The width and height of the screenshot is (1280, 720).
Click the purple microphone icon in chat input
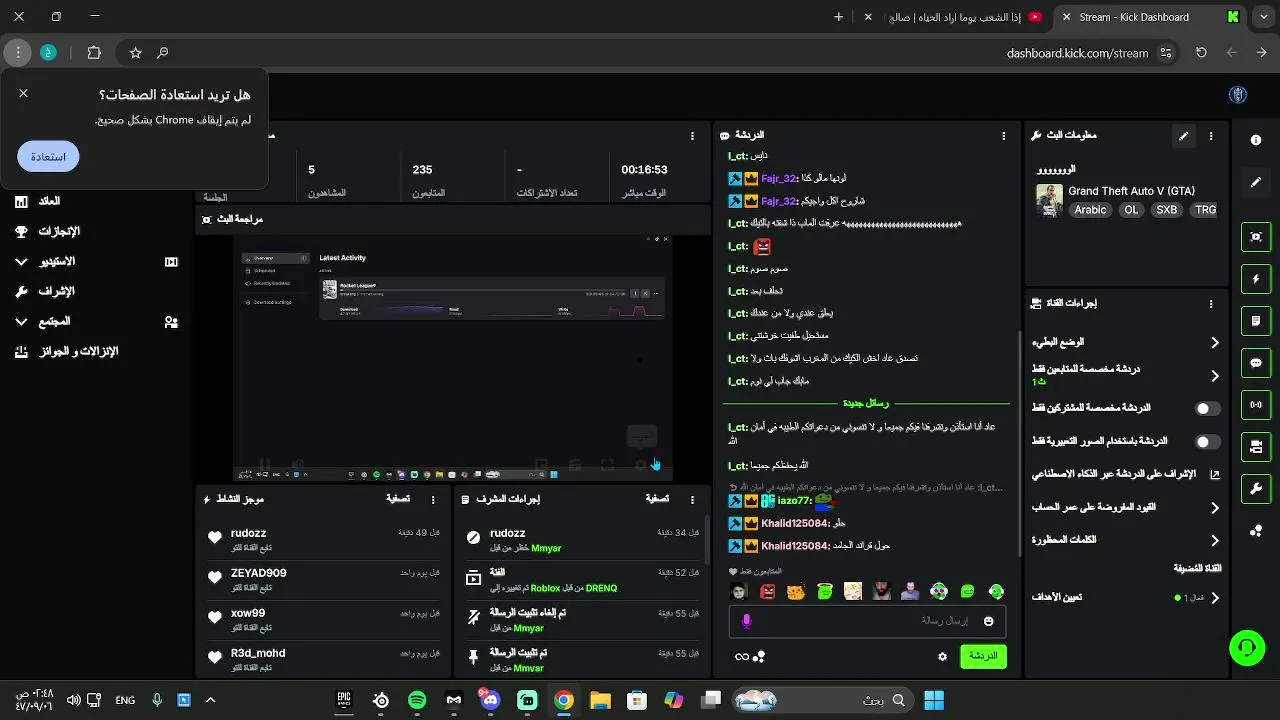(x=746, y=621)
